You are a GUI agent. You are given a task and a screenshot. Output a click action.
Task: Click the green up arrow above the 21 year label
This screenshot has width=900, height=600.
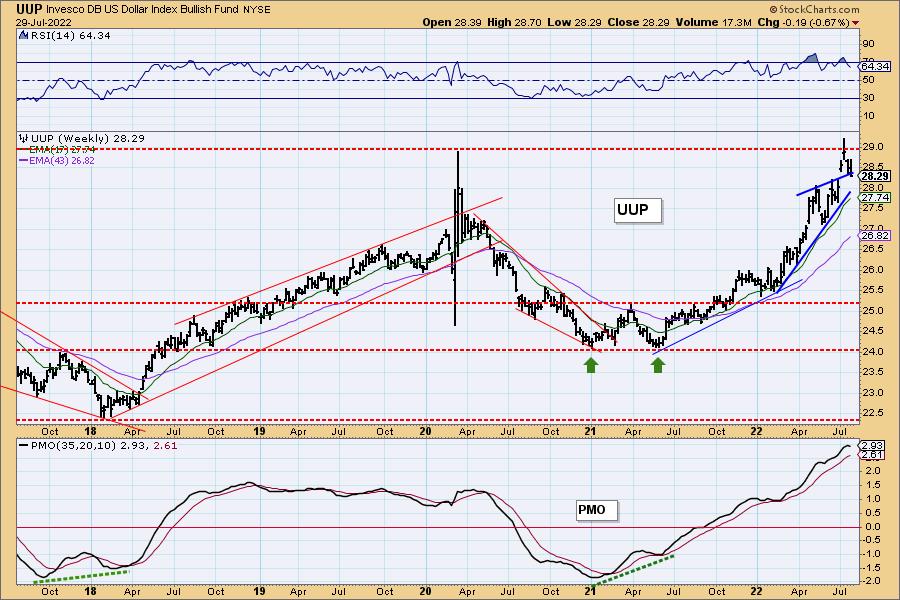(x=591, y=365)
